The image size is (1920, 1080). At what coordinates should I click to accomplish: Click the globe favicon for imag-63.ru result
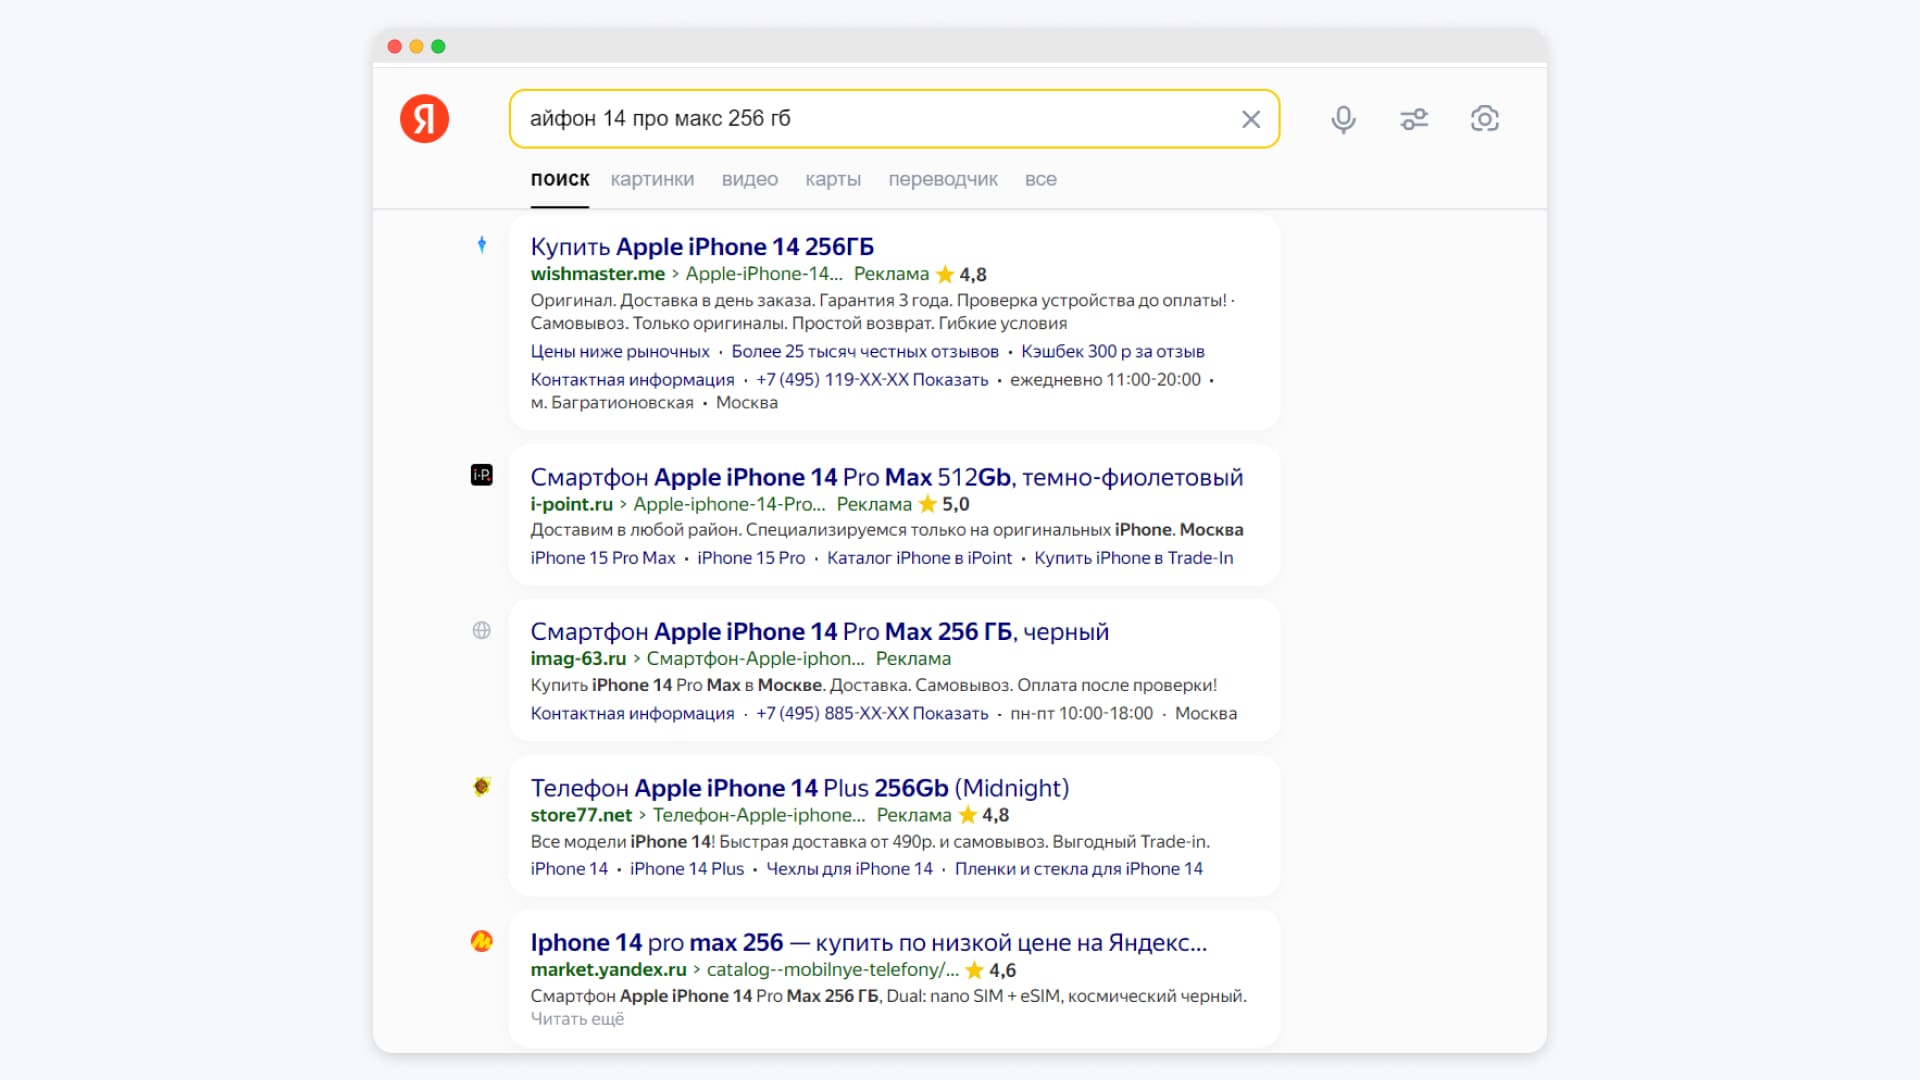pos(482,630)
